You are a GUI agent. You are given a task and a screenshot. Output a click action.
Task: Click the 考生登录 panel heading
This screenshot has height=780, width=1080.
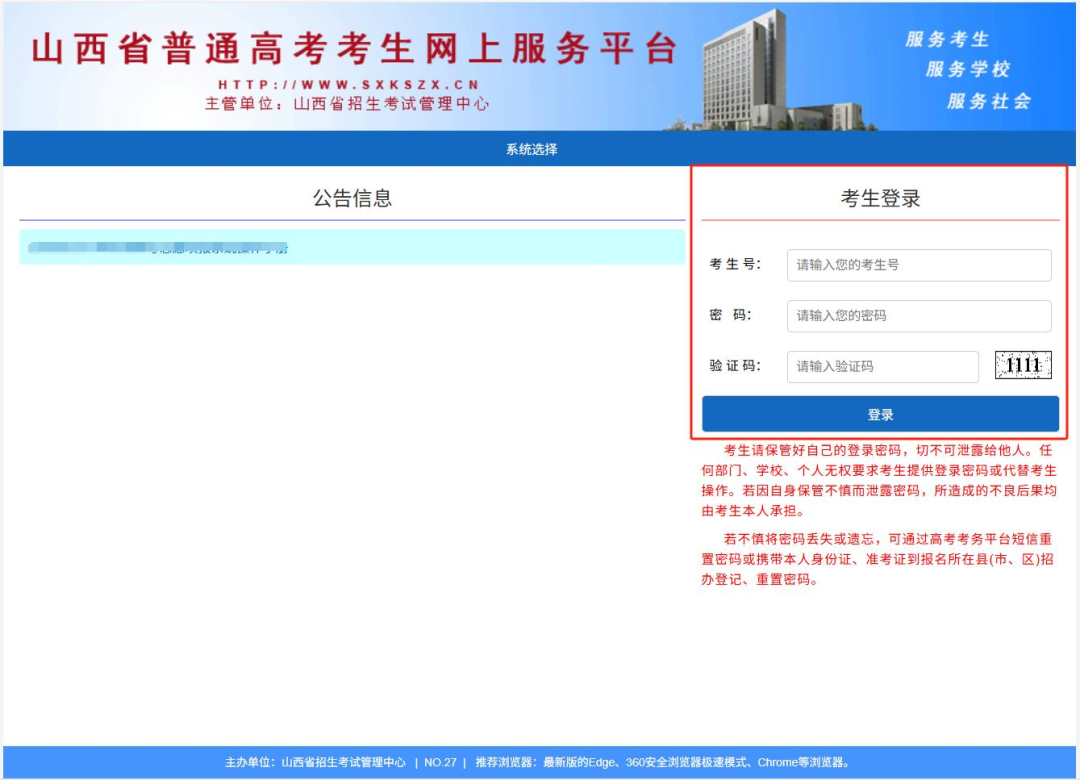coord(882,197)
